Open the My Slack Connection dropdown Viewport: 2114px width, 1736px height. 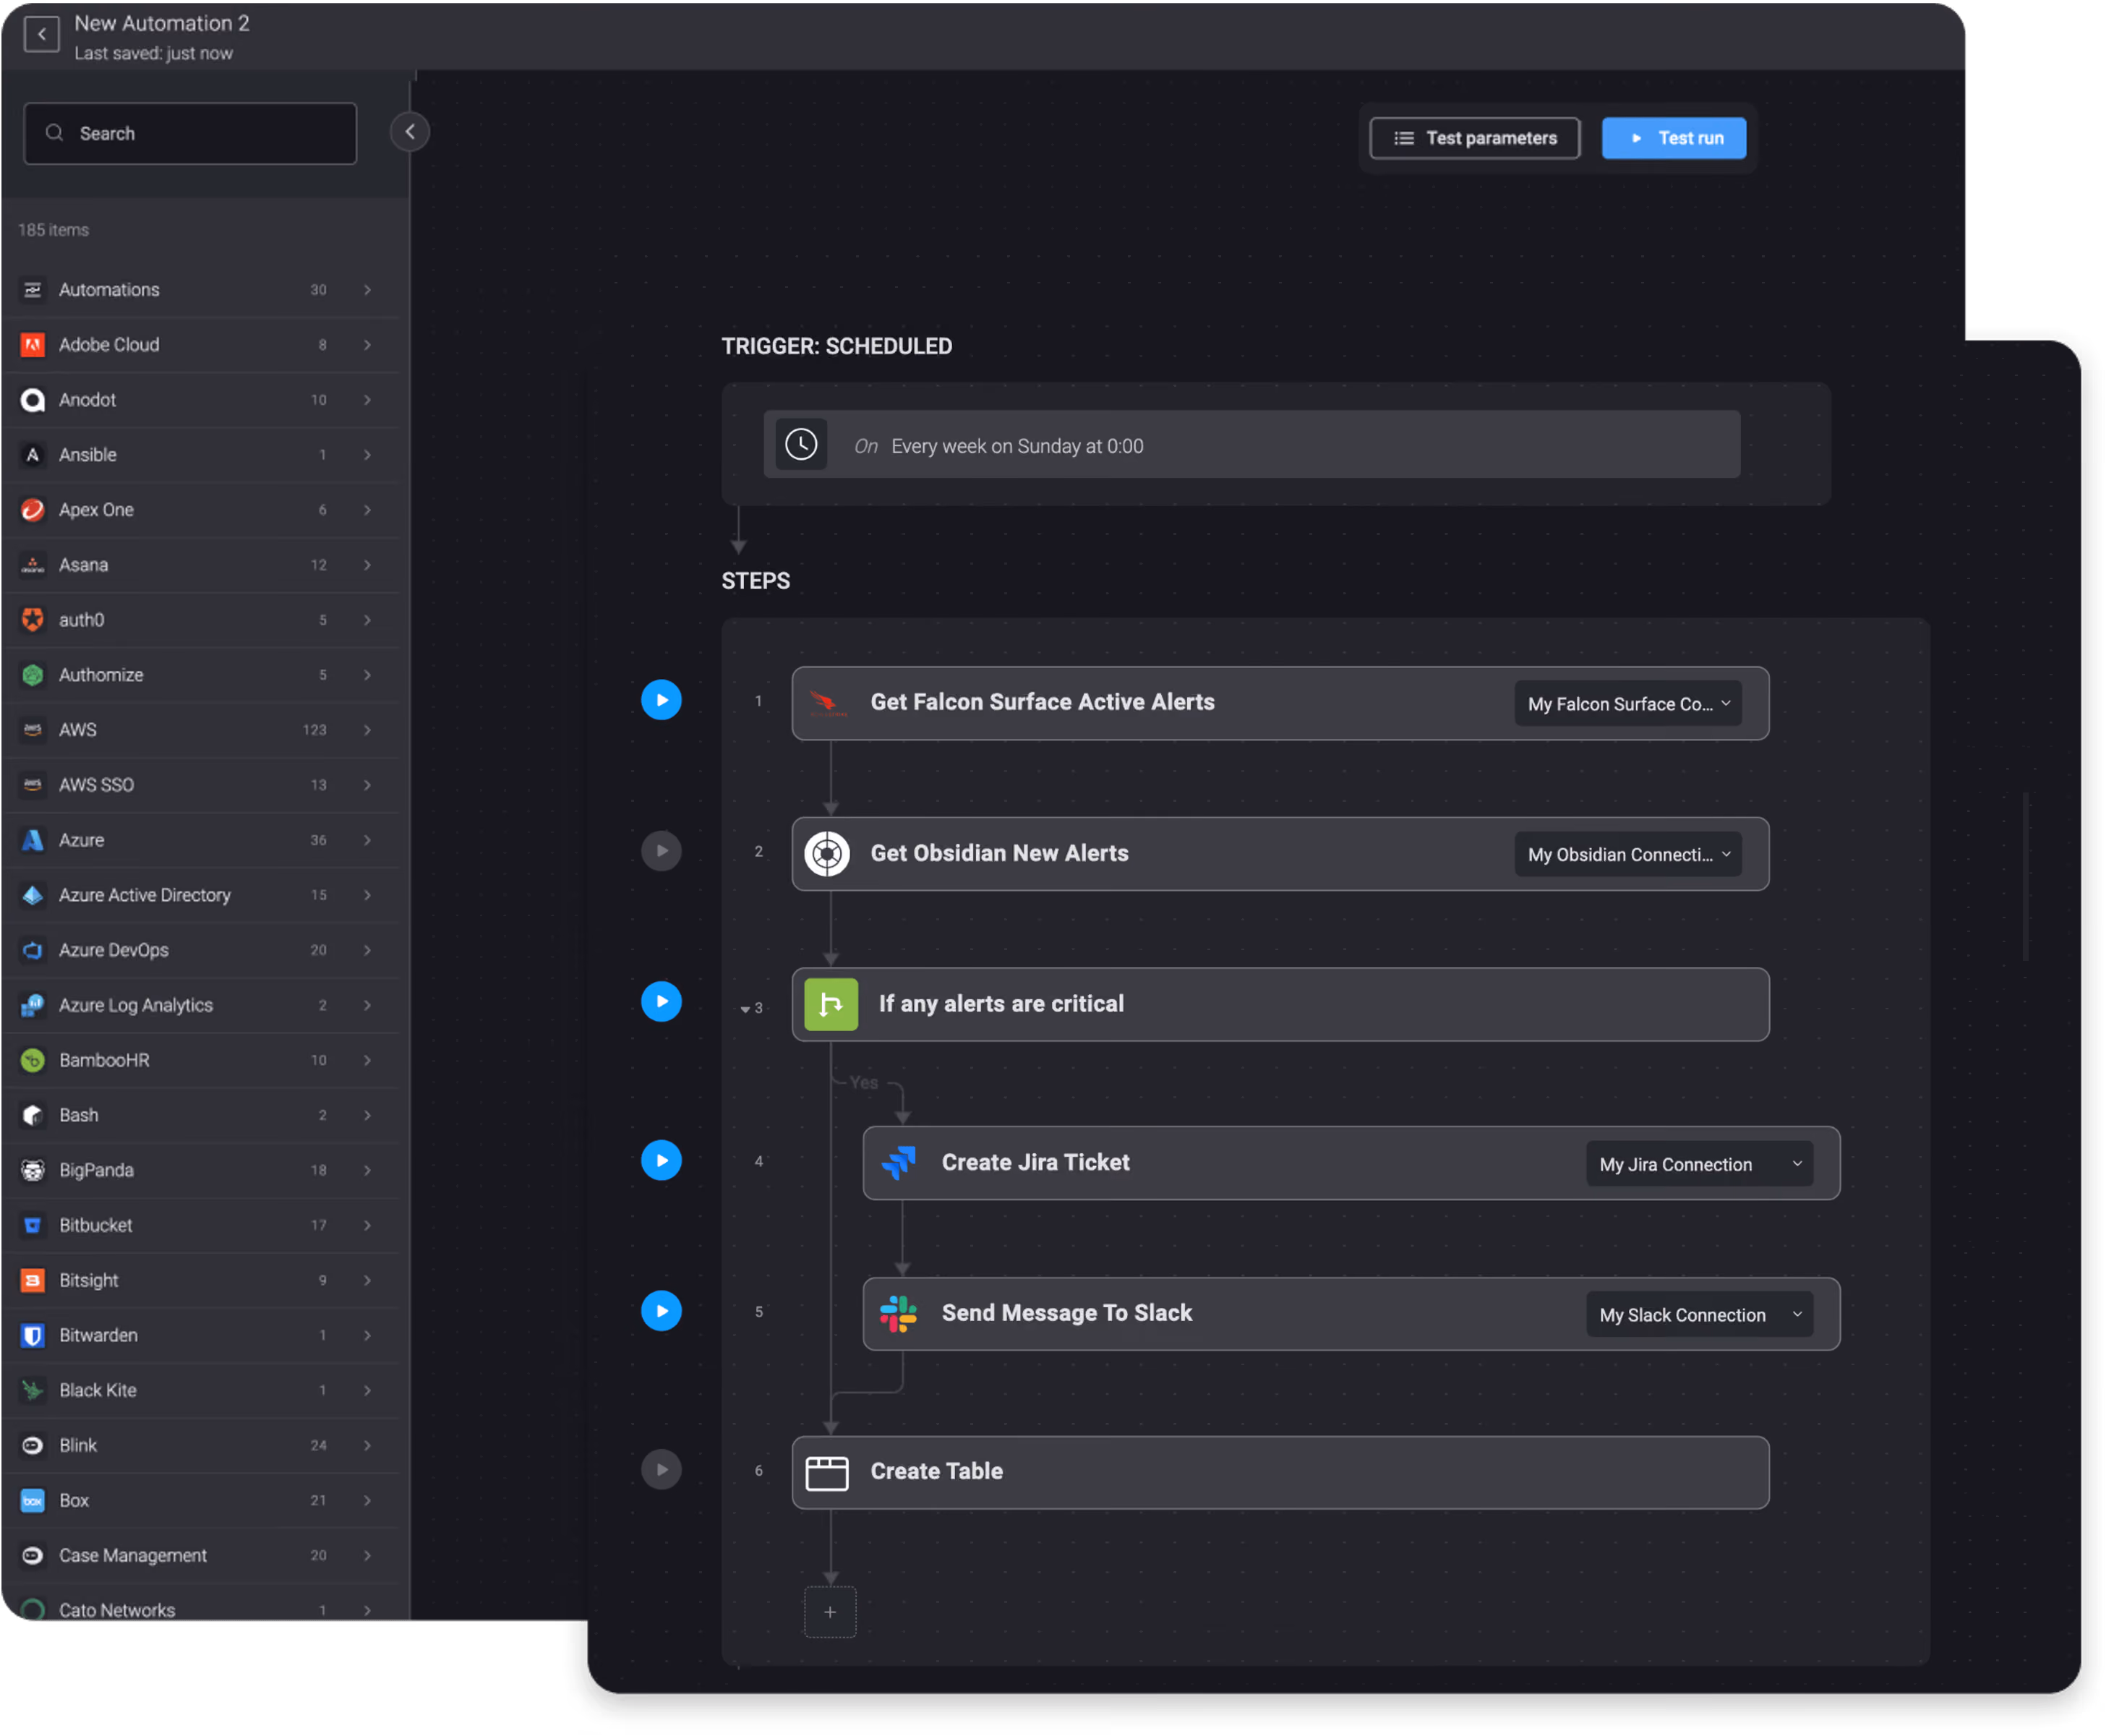pos(1699,1316)
